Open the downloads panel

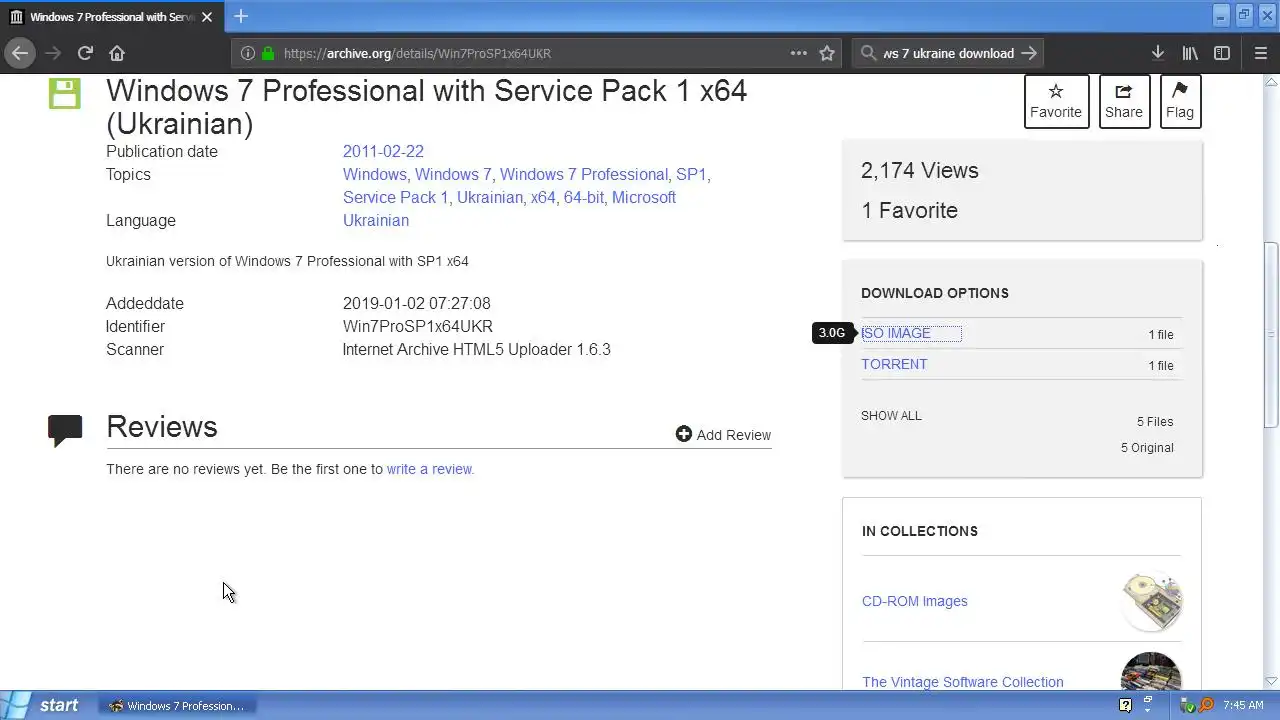[x=1157, y=53]
